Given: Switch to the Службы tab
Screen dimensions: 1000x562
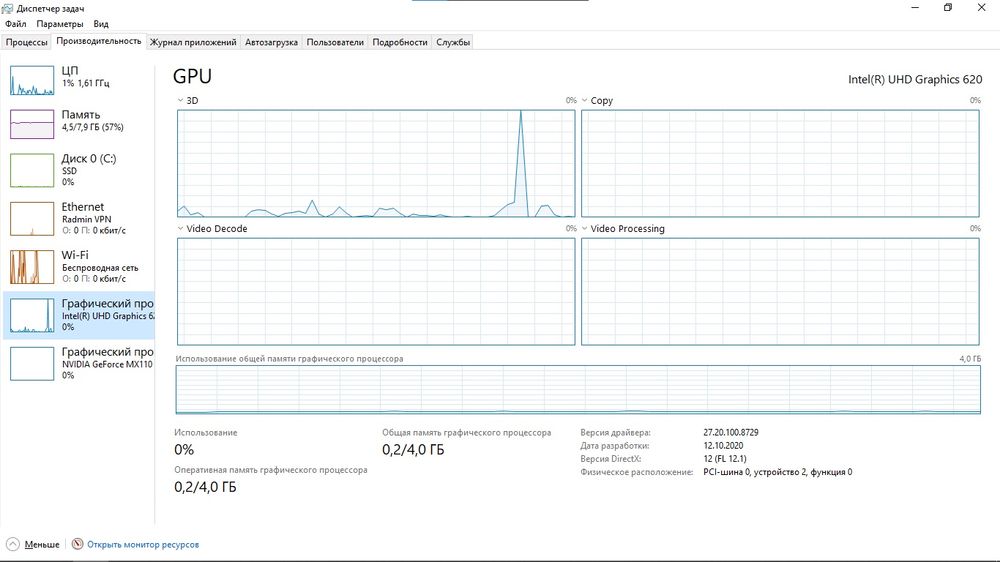Looking at the screenshot, I should click(453, 42).
